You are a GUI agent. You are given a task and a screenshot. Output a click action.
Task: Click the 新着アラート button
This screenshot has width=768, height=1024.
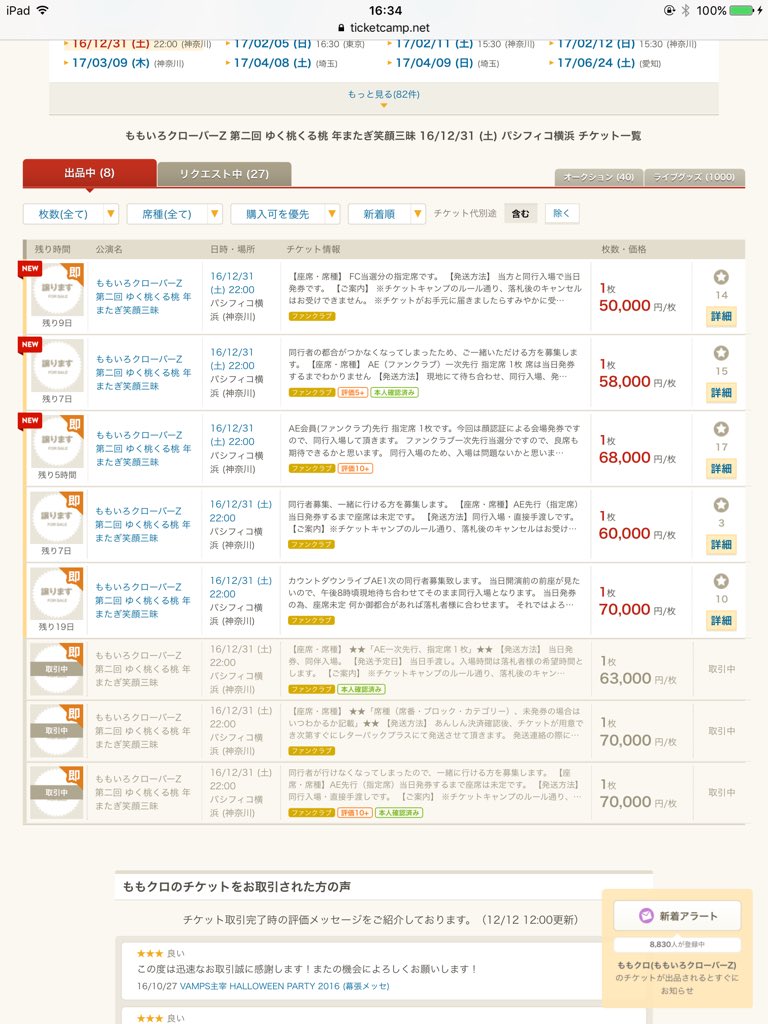coord(677,916)
